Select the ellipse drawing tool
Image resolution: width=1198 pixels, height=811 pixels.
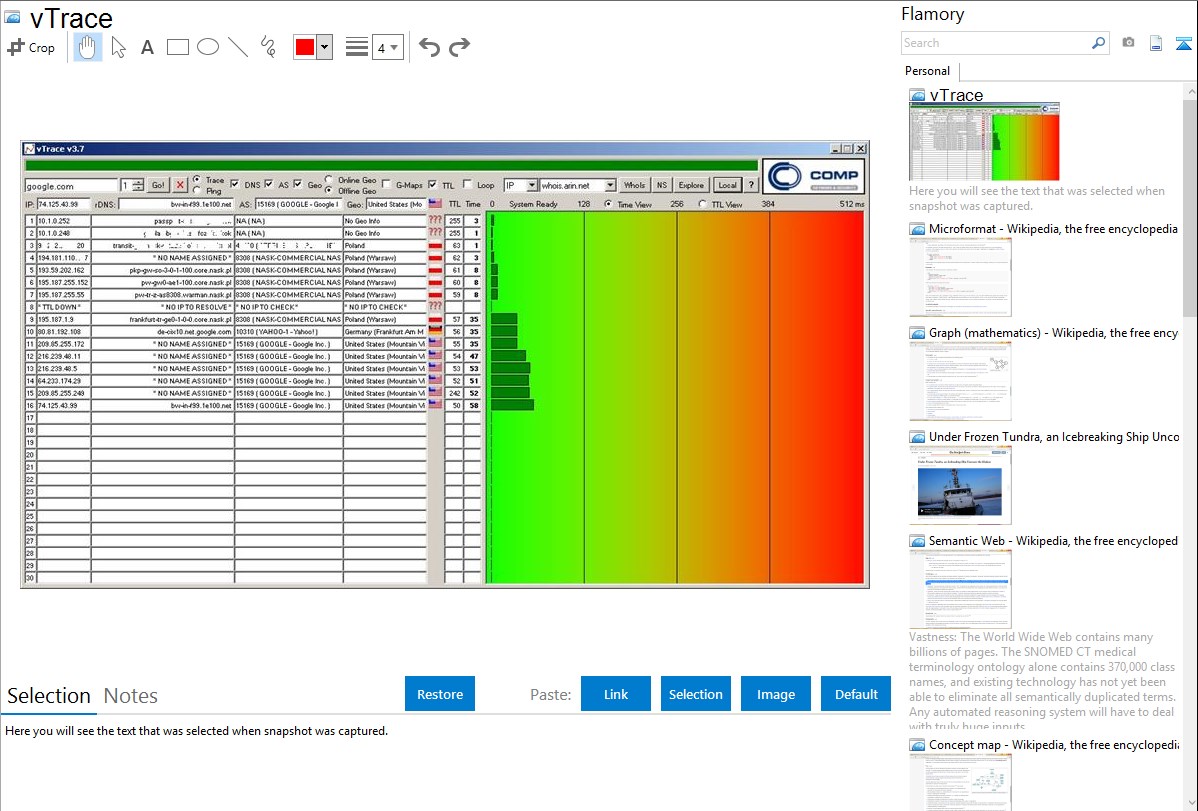(208, 47)
